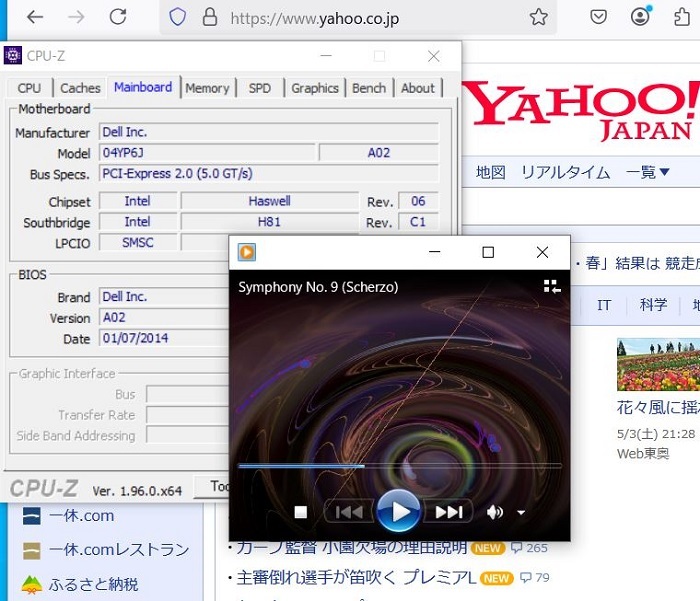The height and width of the screenshot is (601, 700).
Task: Go forward in the browser
Action: pyautogui.click(x=76, y=17)
